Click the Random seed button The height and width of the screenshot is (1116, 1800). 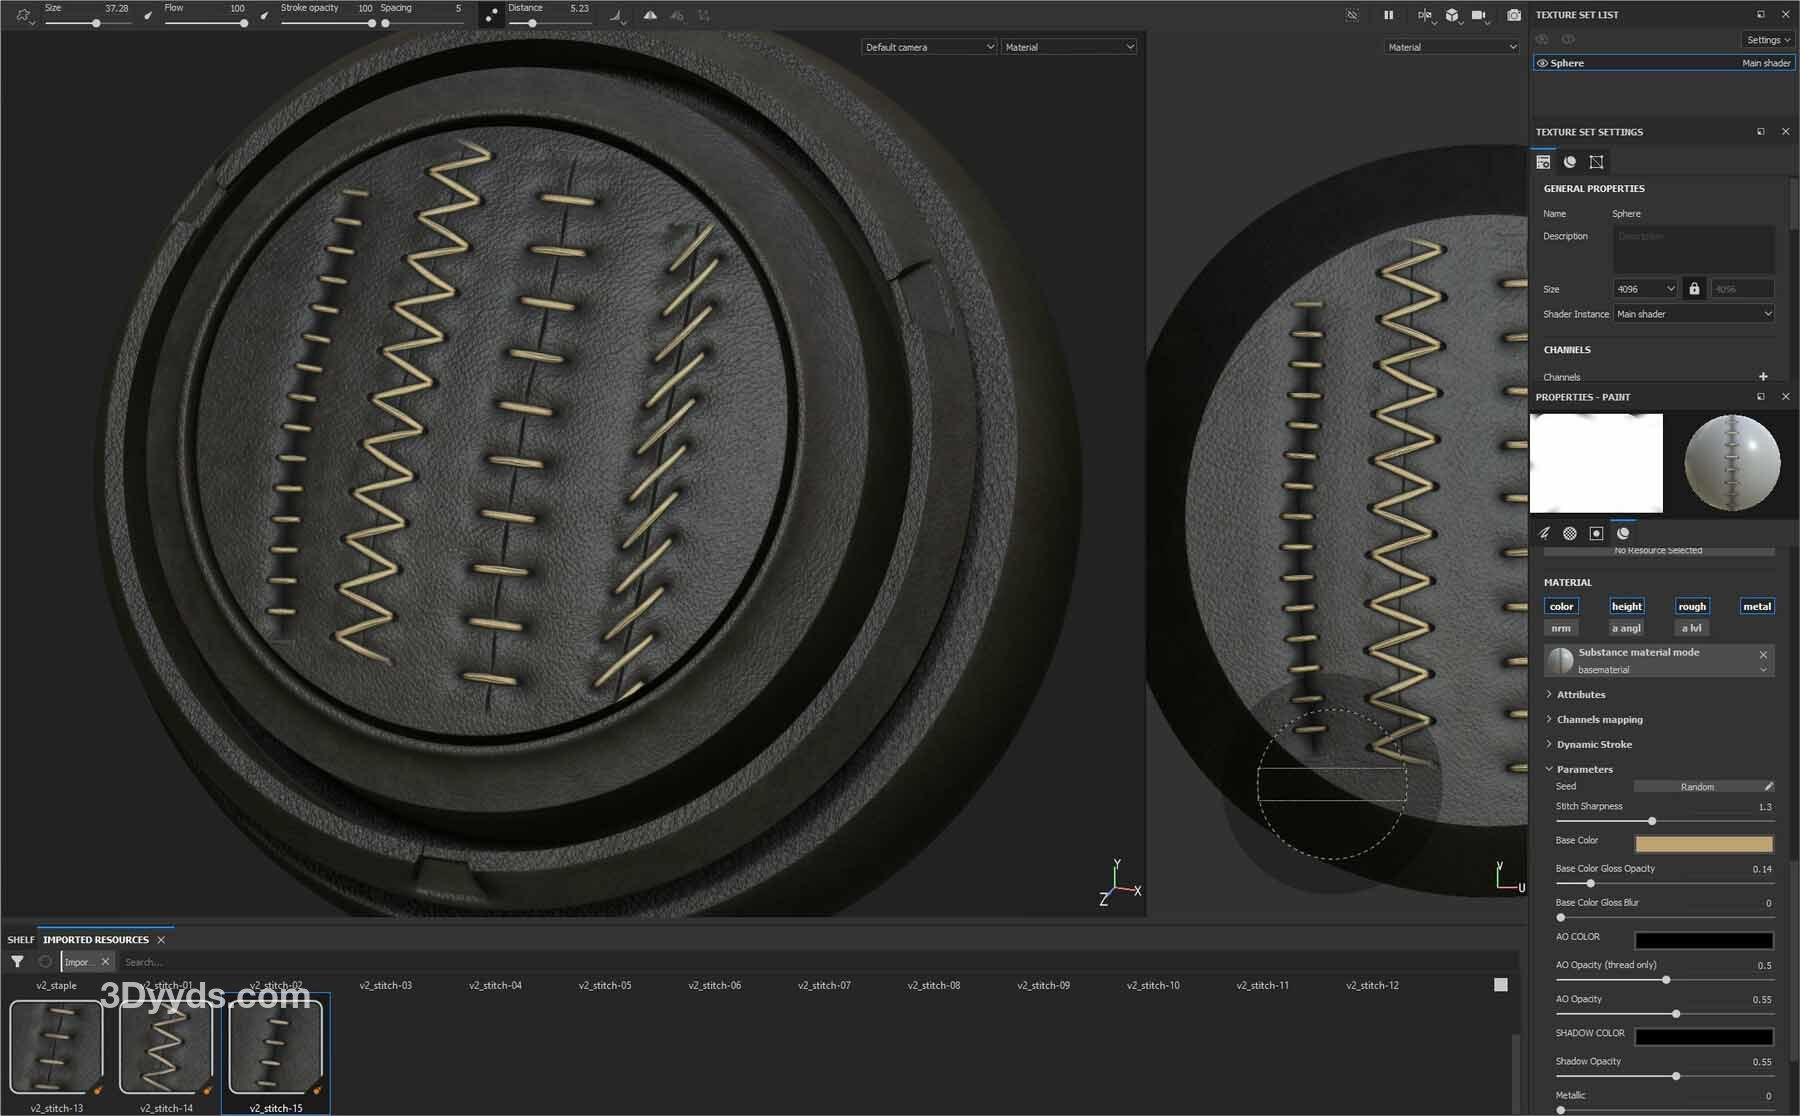pos(1697,787)
